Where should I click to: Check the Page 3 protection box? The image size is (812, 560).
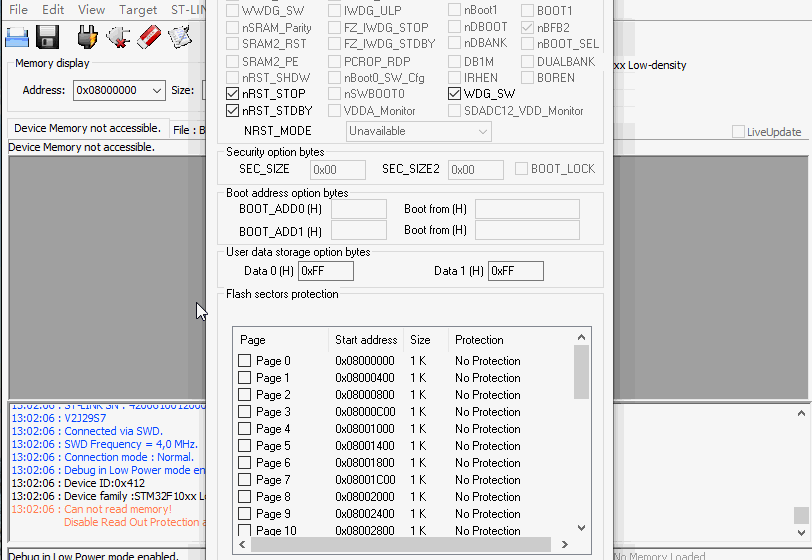244,412
